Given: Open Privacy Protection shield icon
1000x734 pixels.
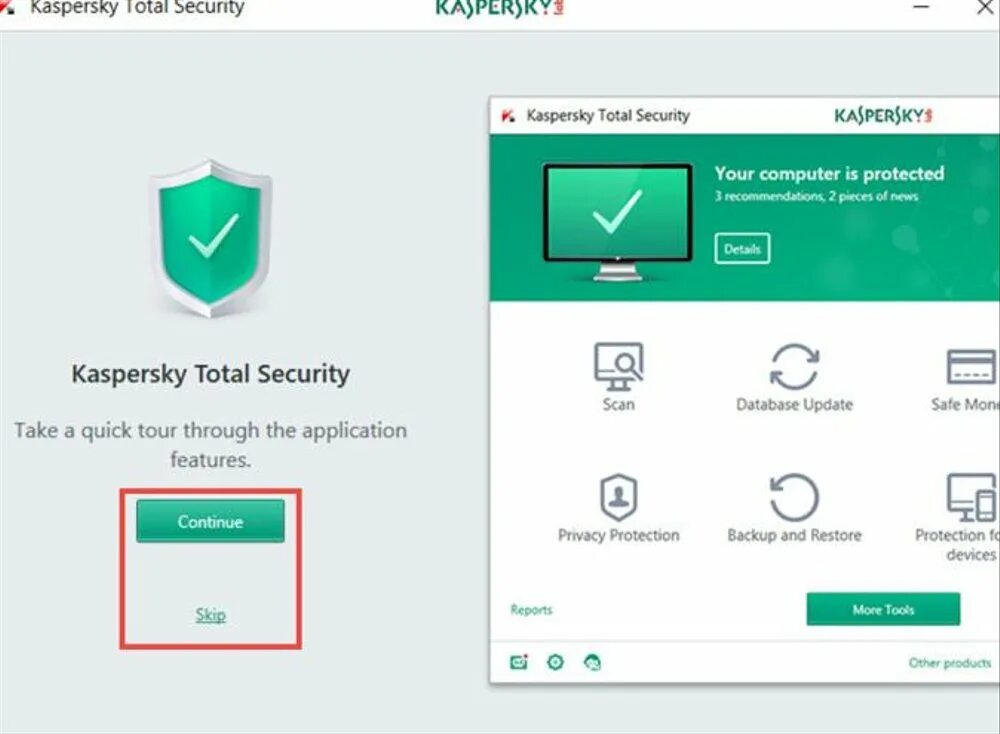Looking at the screenshot, I should [618, 497].
